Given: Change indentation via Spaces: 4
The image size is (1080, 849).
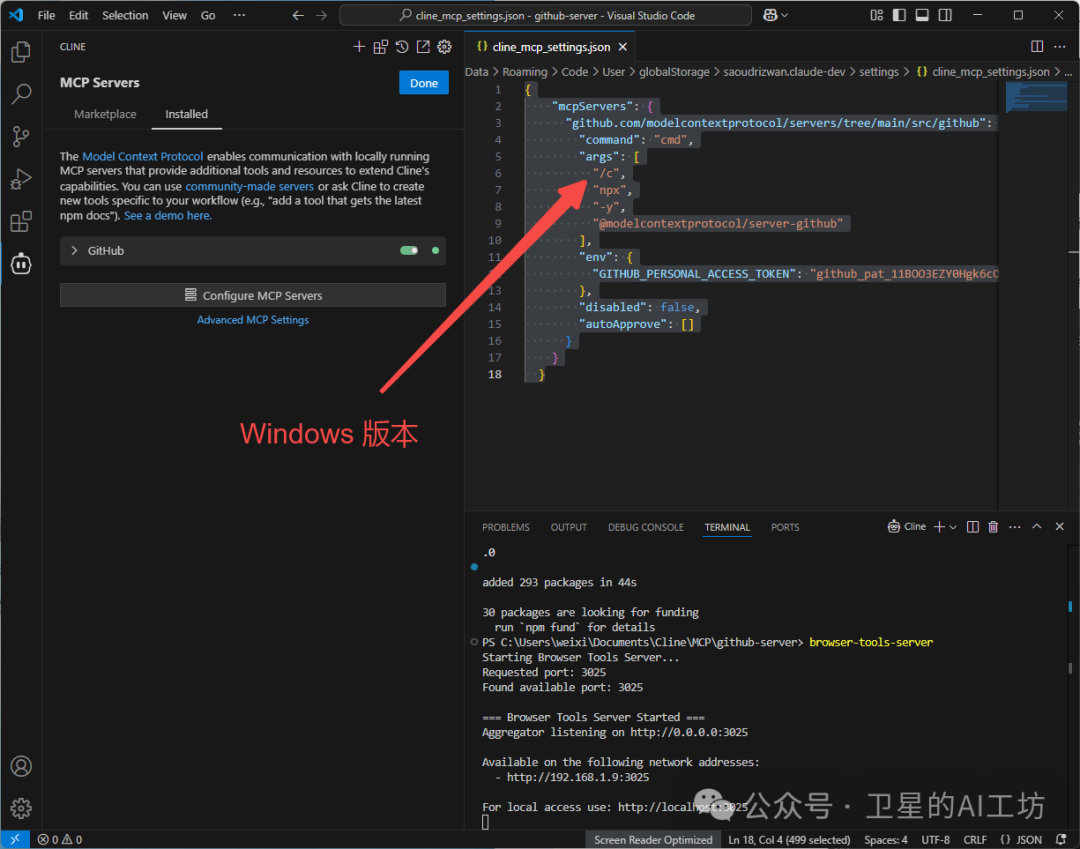Looking at the screenshot, I should tap(885, 839).
